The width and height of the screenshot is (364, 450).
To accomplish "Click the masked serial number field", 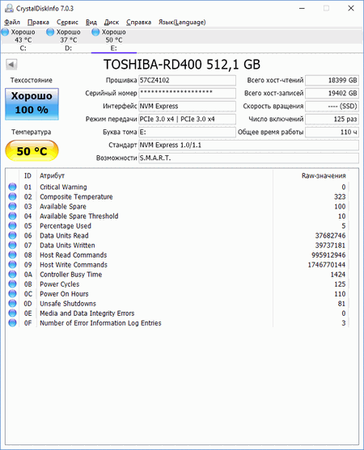I will [x=187, y=93].
